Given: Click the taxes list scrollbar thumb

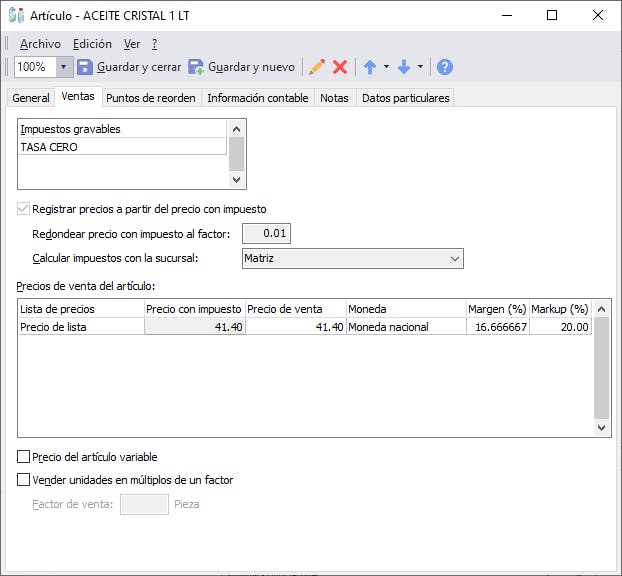Looking at the screenshot, I should coord(236,154).
